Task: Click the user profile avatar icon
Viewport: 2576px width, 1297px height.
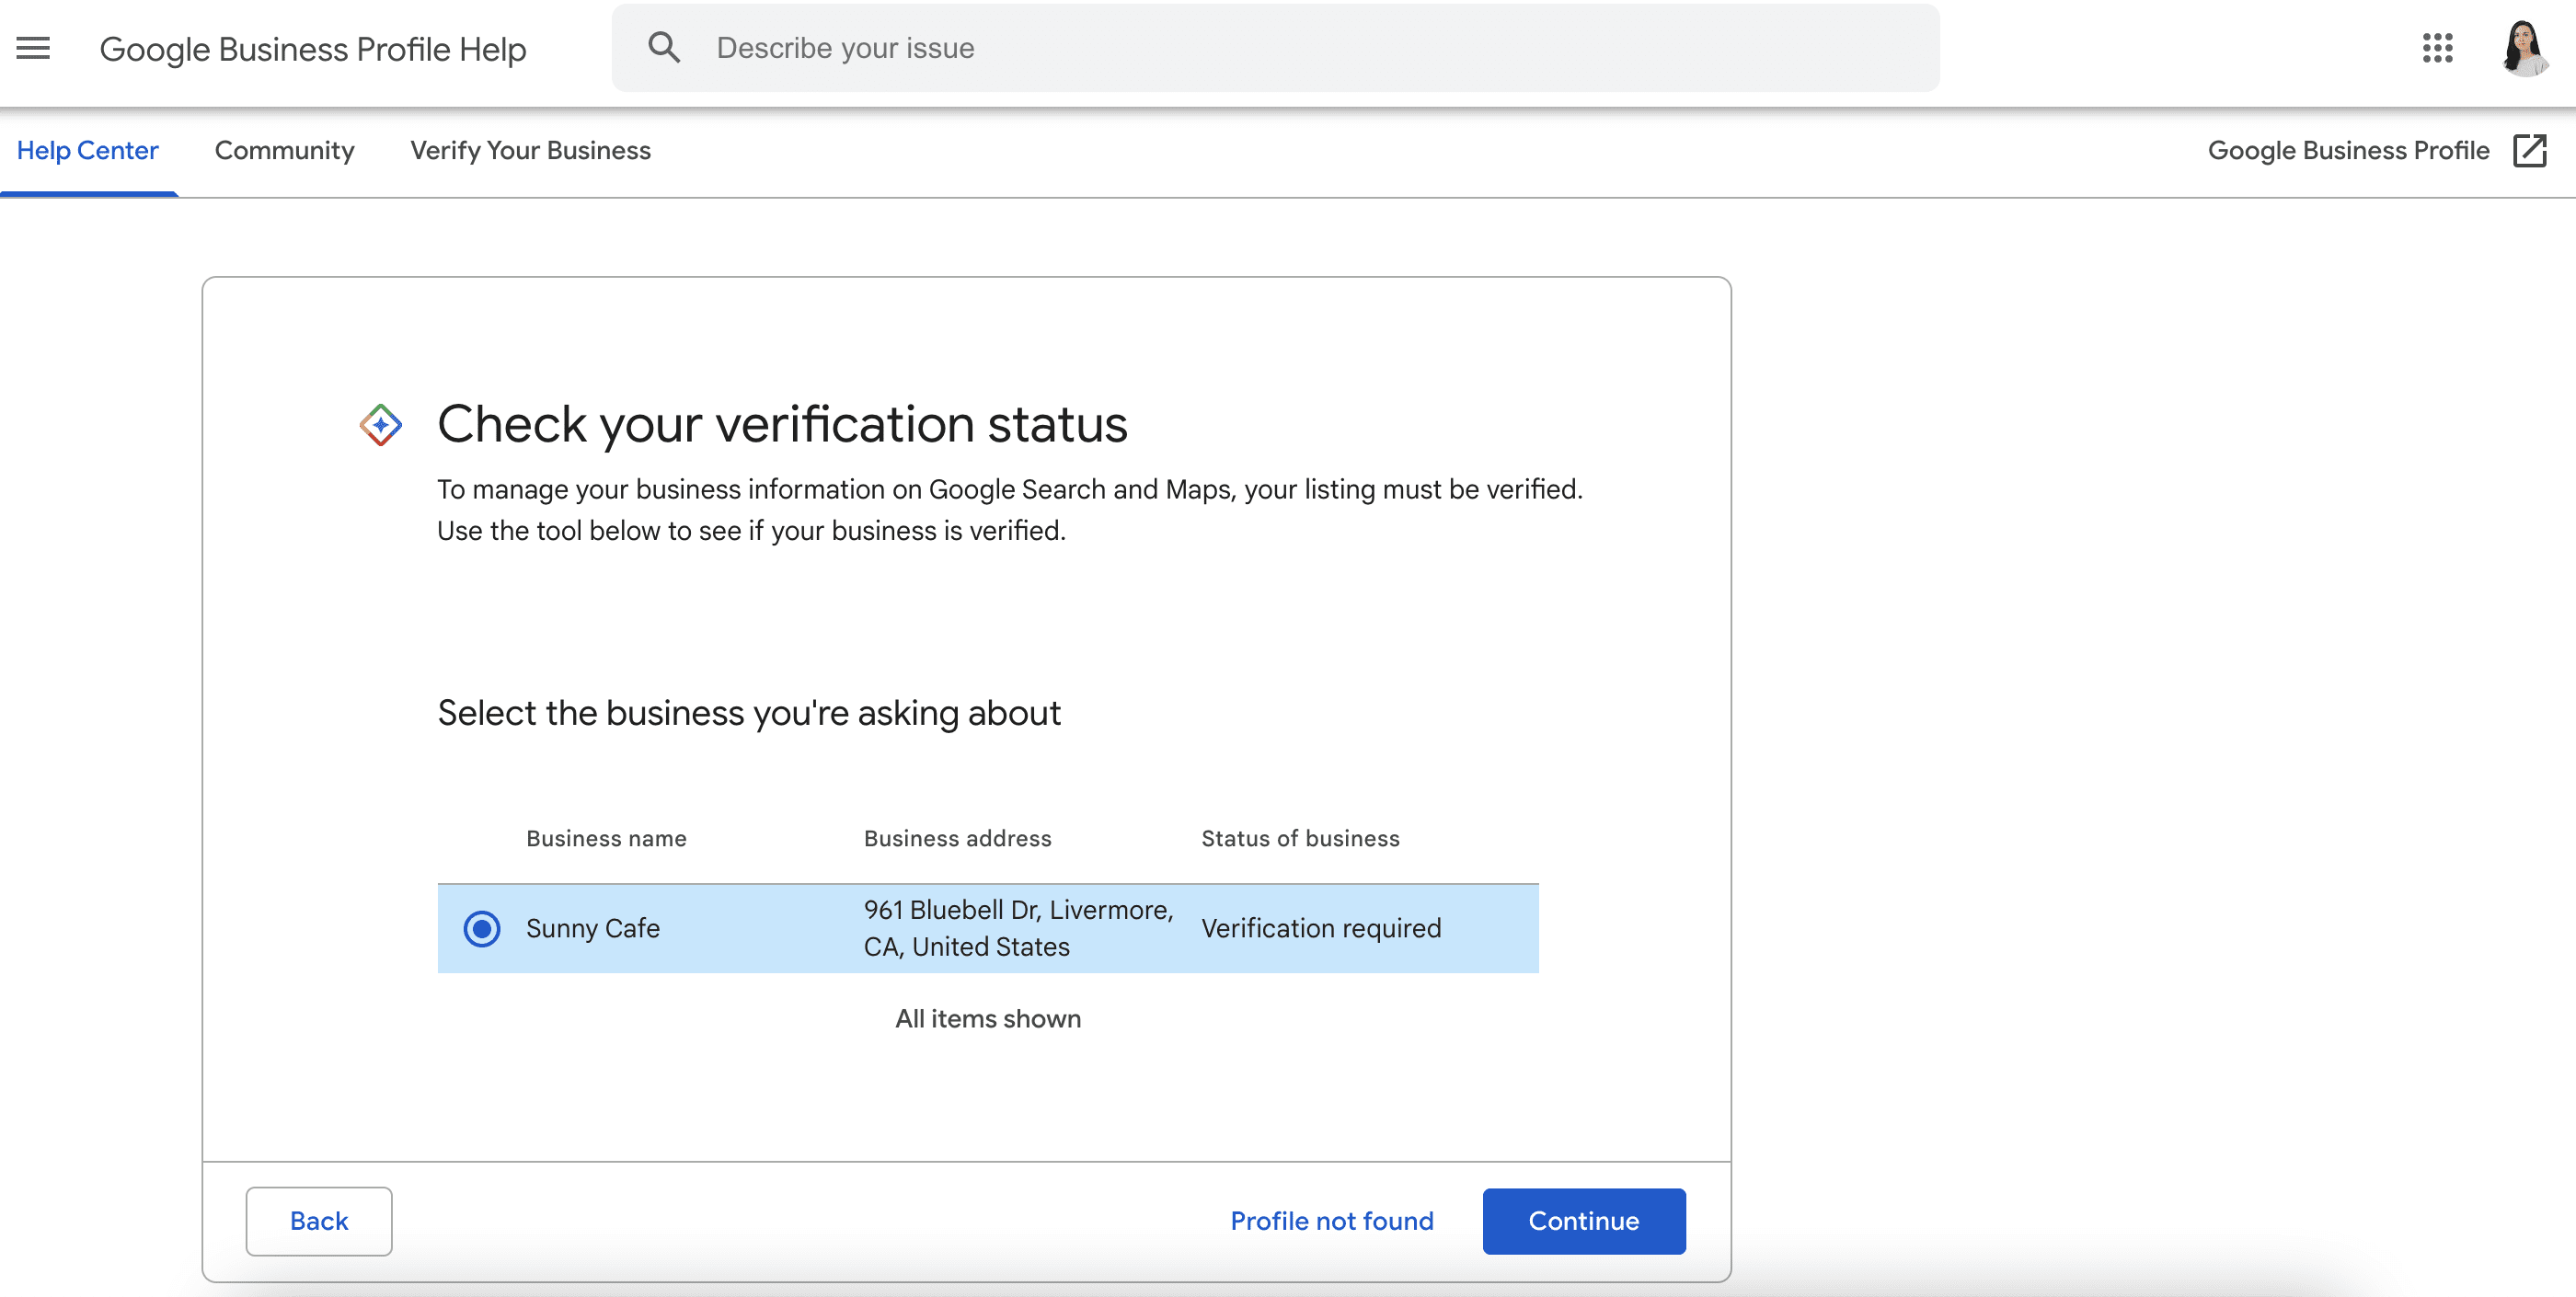Action: tap(2526, 46)
